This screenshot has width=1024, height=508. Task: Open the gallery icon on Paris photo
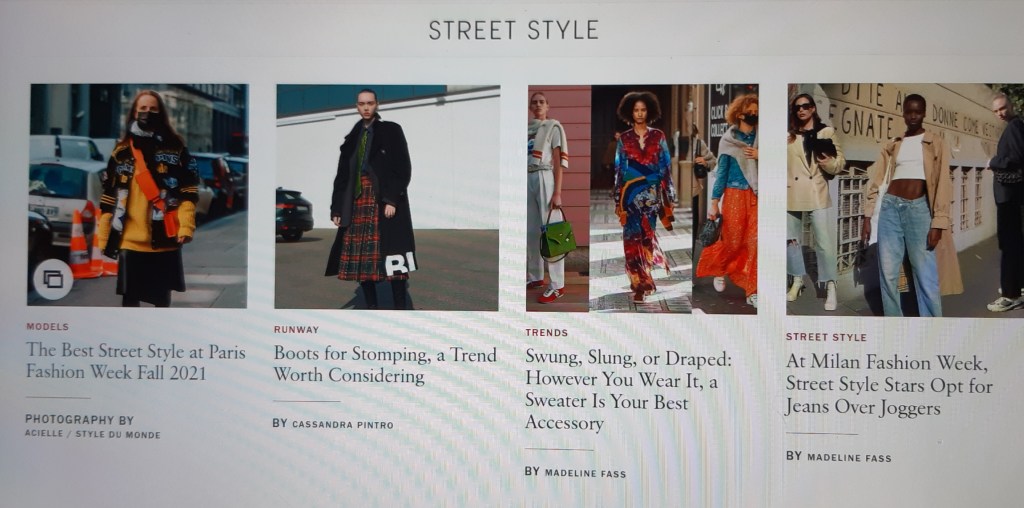(53, 279)
